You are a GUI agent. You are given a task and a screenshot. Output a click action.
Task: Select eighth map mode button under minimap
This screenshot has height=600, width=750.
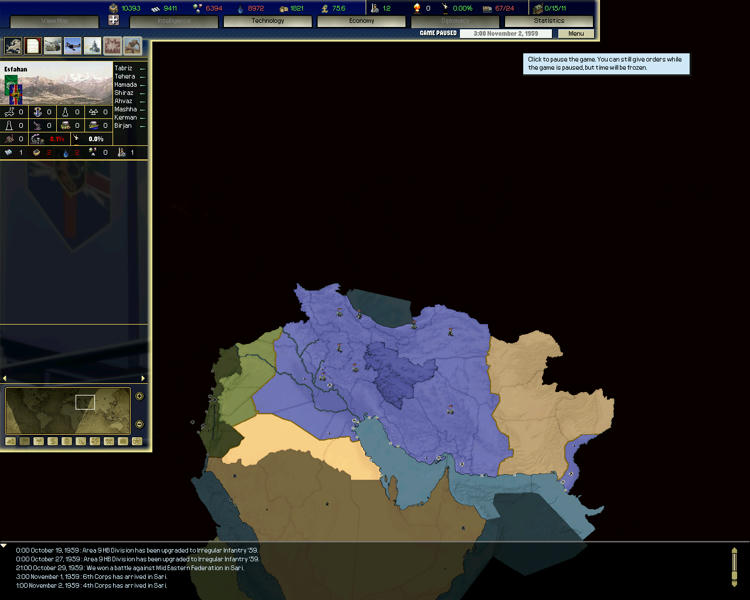pos(109,441)
